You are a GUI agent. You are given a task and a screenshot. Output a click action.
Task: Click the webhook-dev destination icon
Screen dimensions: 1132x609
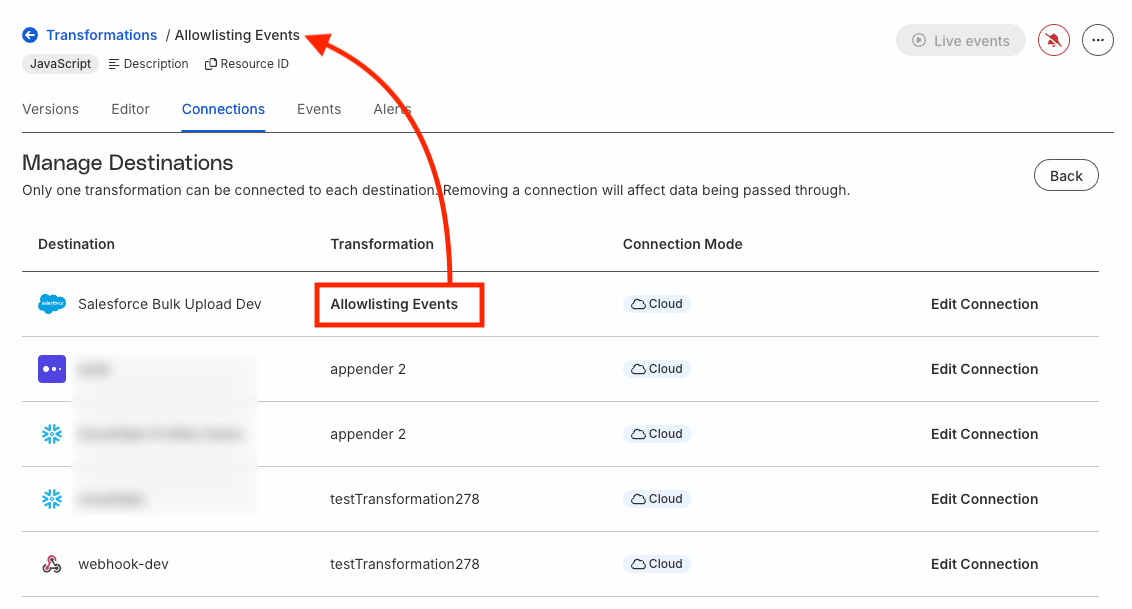click(52, 564)
